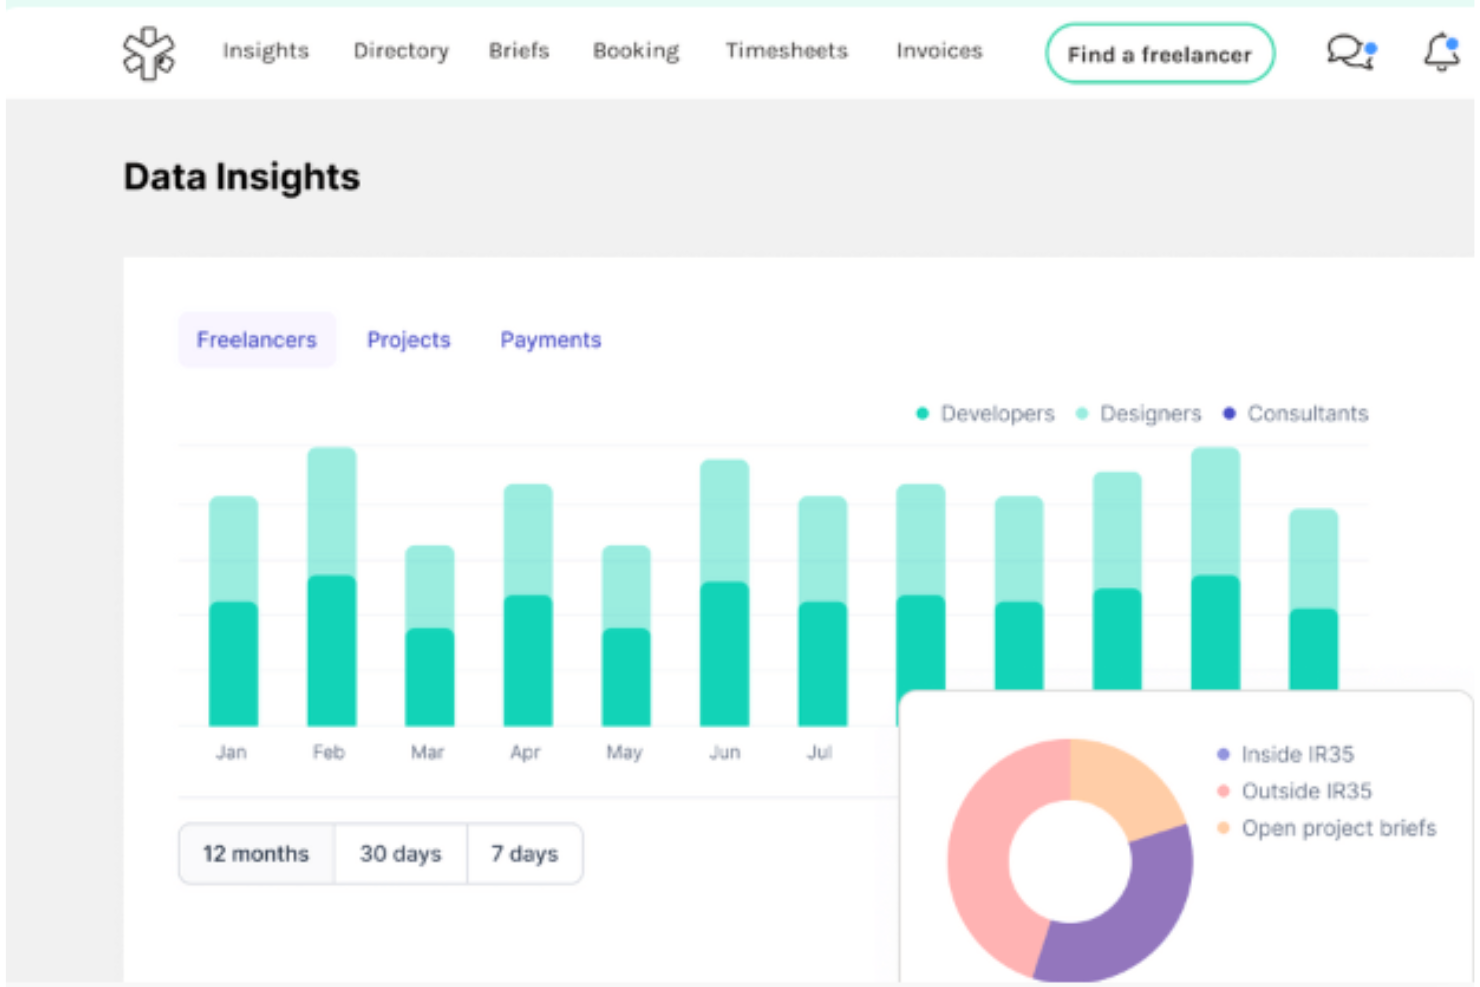Click the teal Developers color dot

pos(922,412)
